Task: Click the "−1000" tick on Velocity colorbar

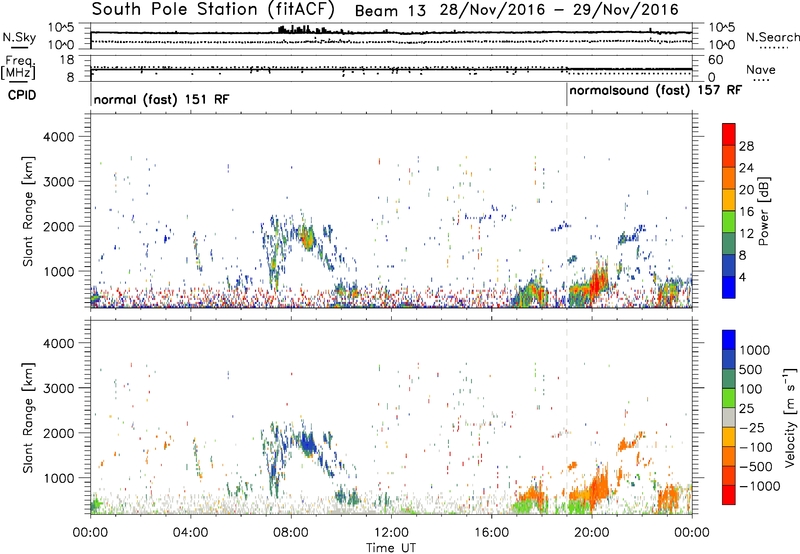Action: [760, 486]
